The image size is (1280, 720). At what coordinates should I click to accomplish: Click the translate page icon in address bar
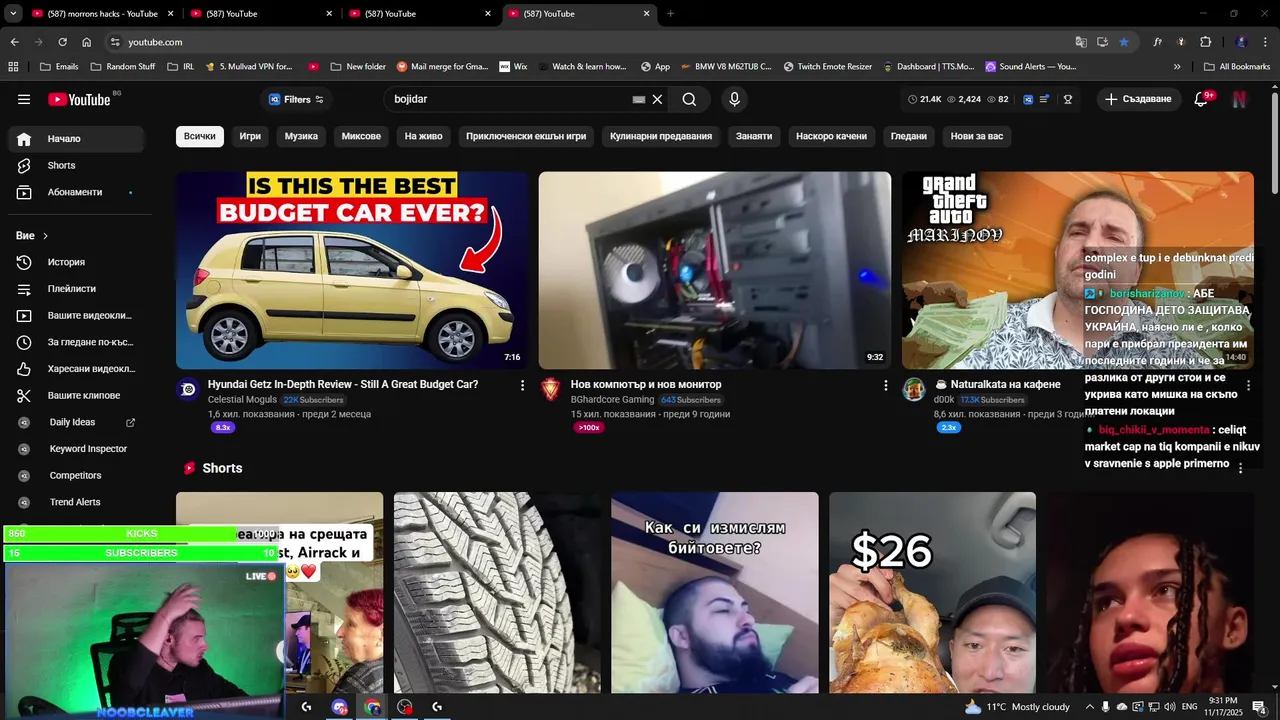pos(1081,42)
